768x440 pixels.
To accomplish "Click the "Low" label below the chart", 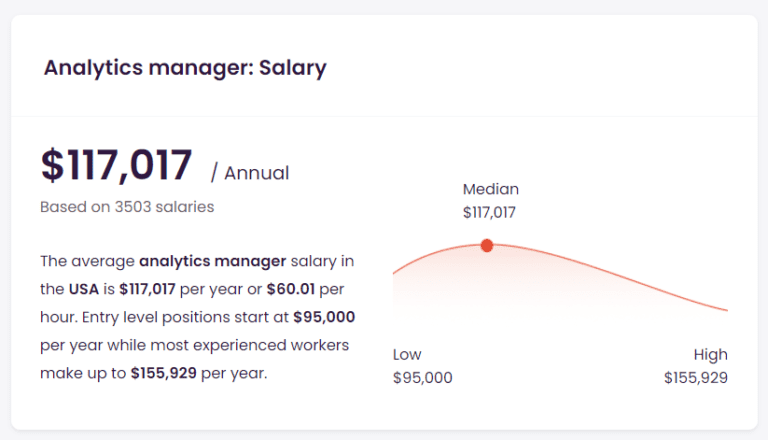I will [407, 354].
